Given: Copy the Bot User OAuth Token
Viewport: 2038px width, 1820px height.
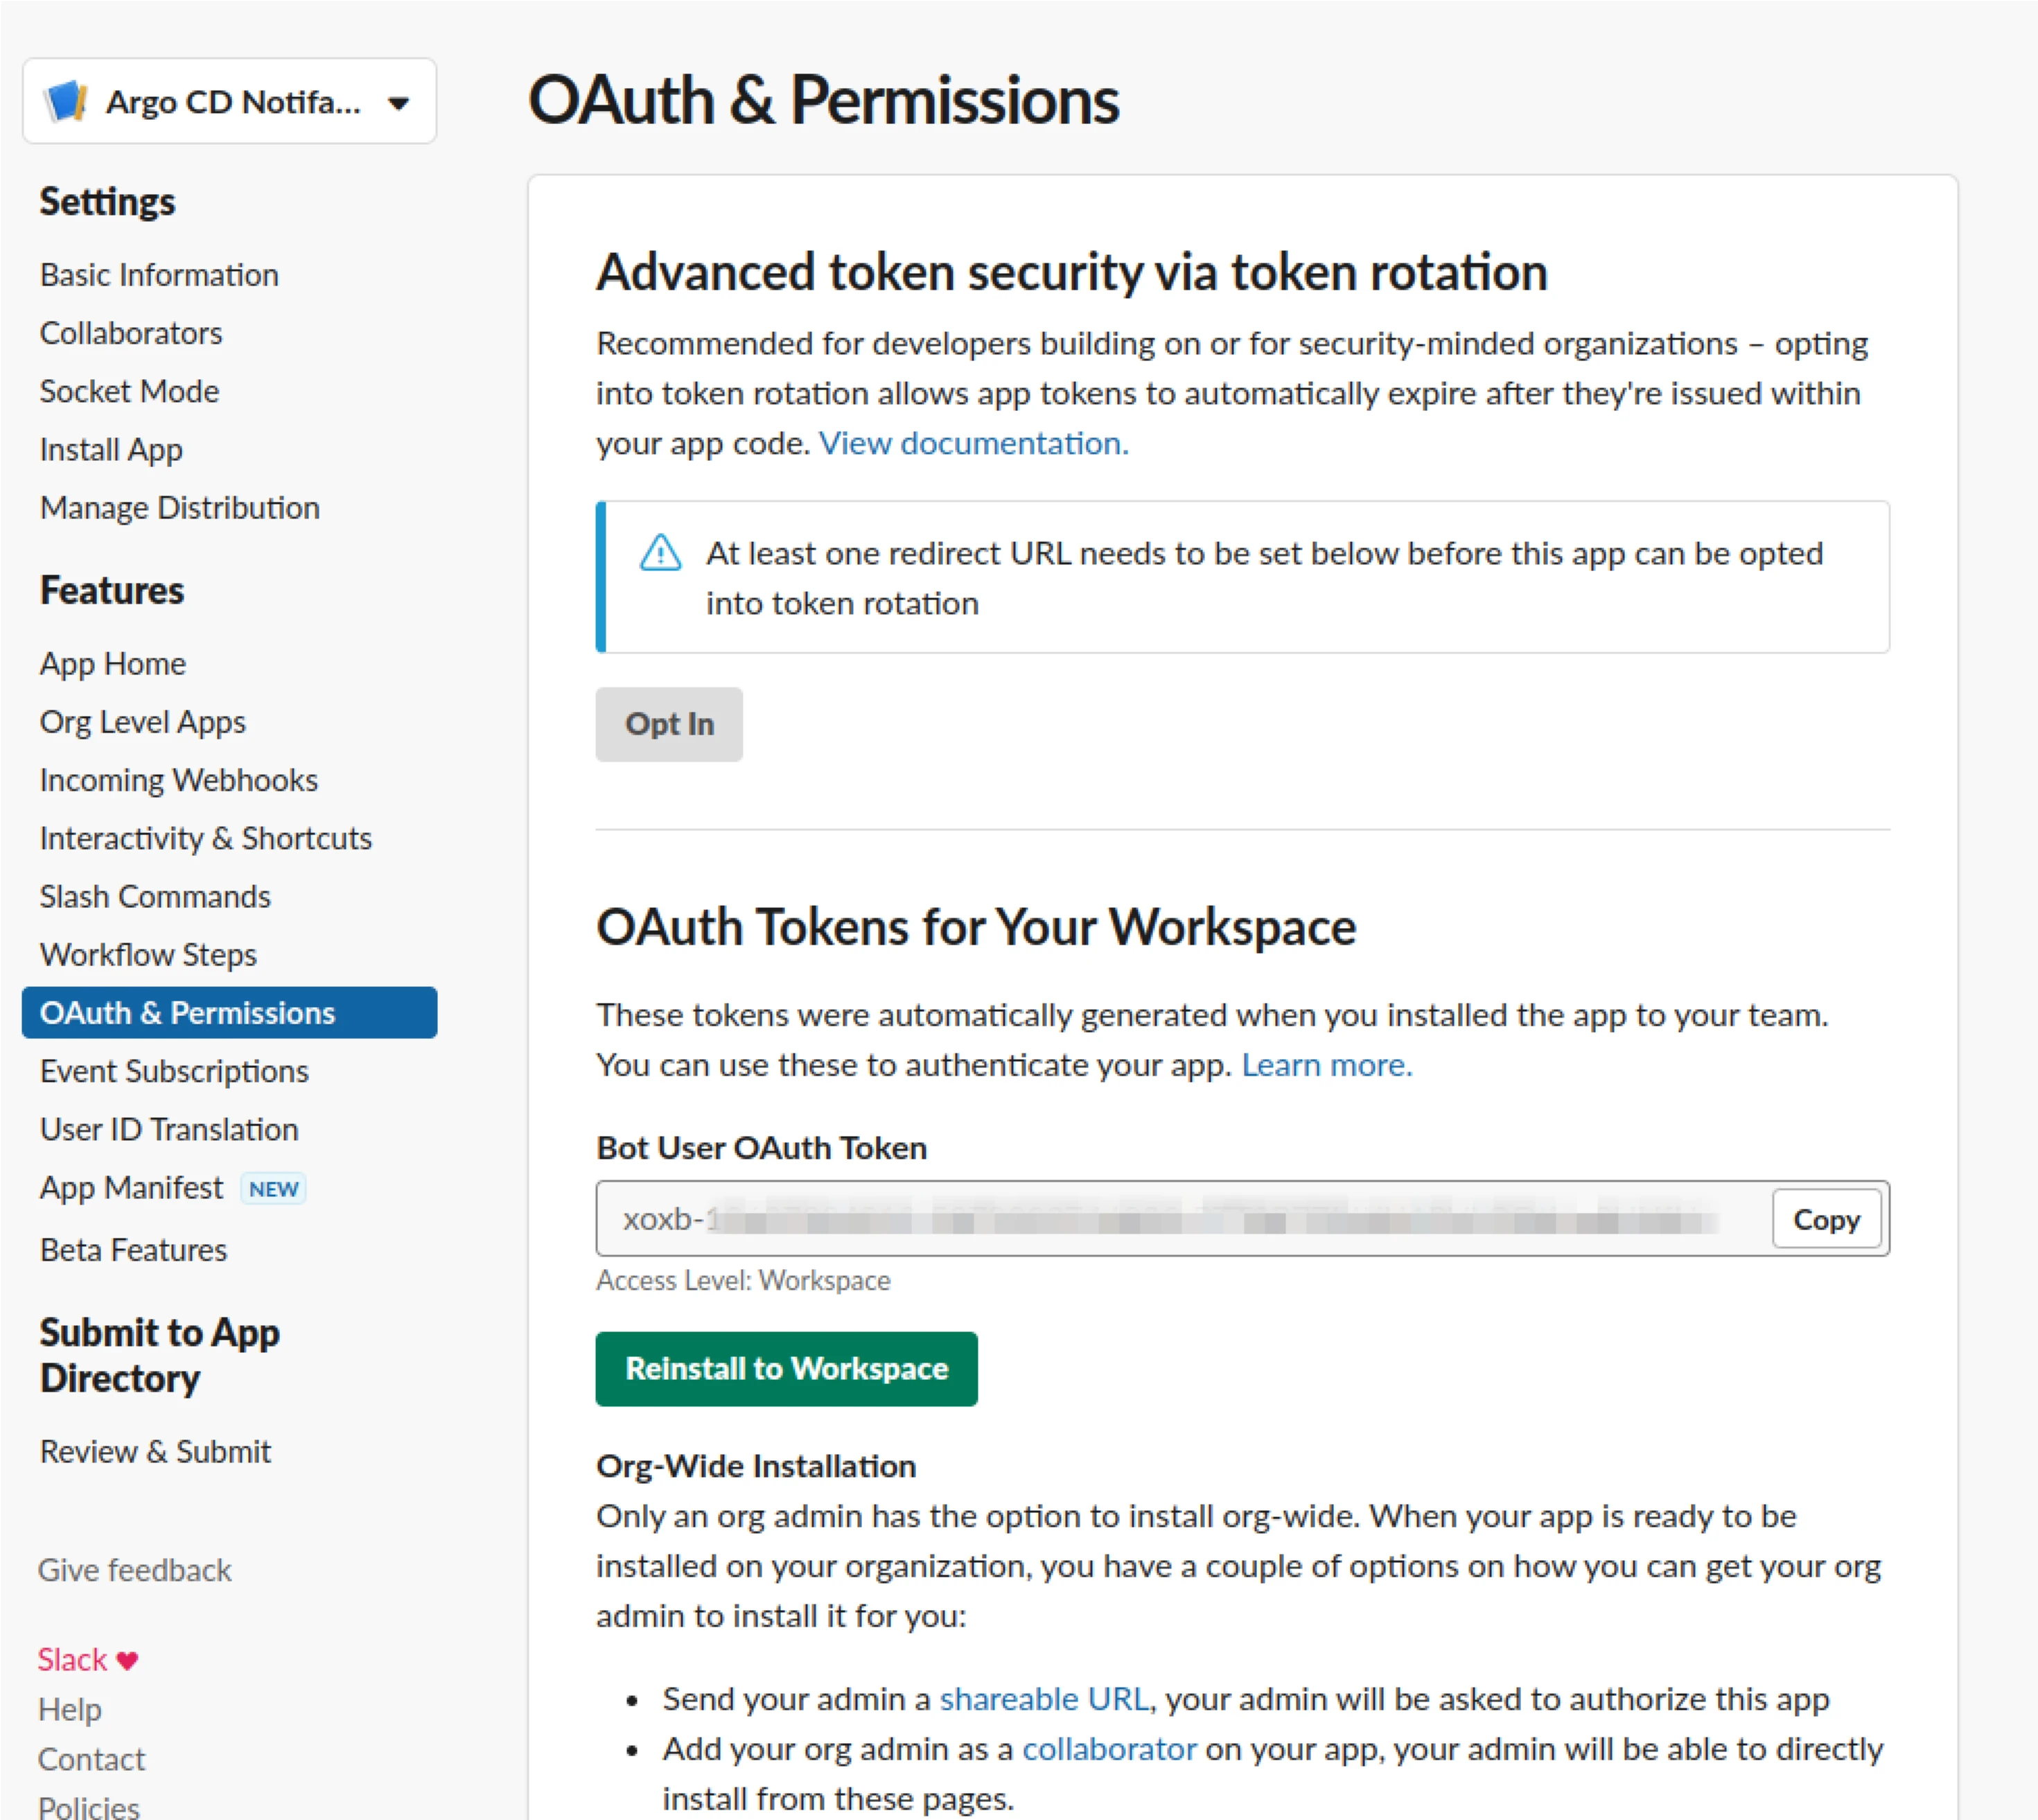Looking at the screenshot, I should [x=1826, y=1219].
